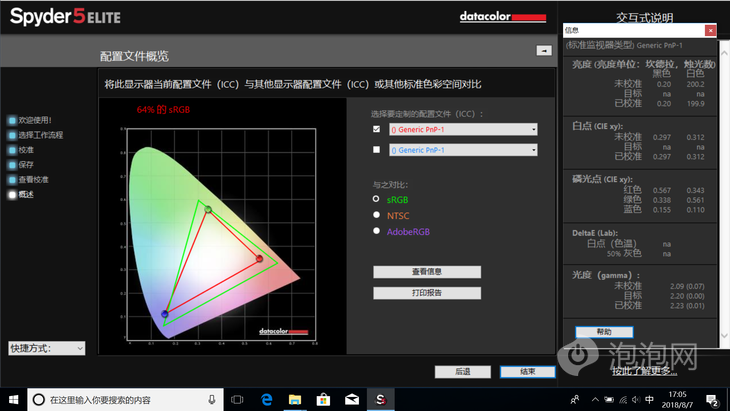
Task: Select the NTSC comparison radio button
Action: [x=376, y=215]
